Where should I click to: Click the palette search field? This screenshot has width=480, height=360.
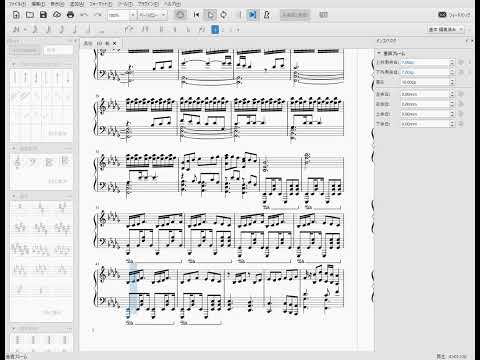click(58, 51)
